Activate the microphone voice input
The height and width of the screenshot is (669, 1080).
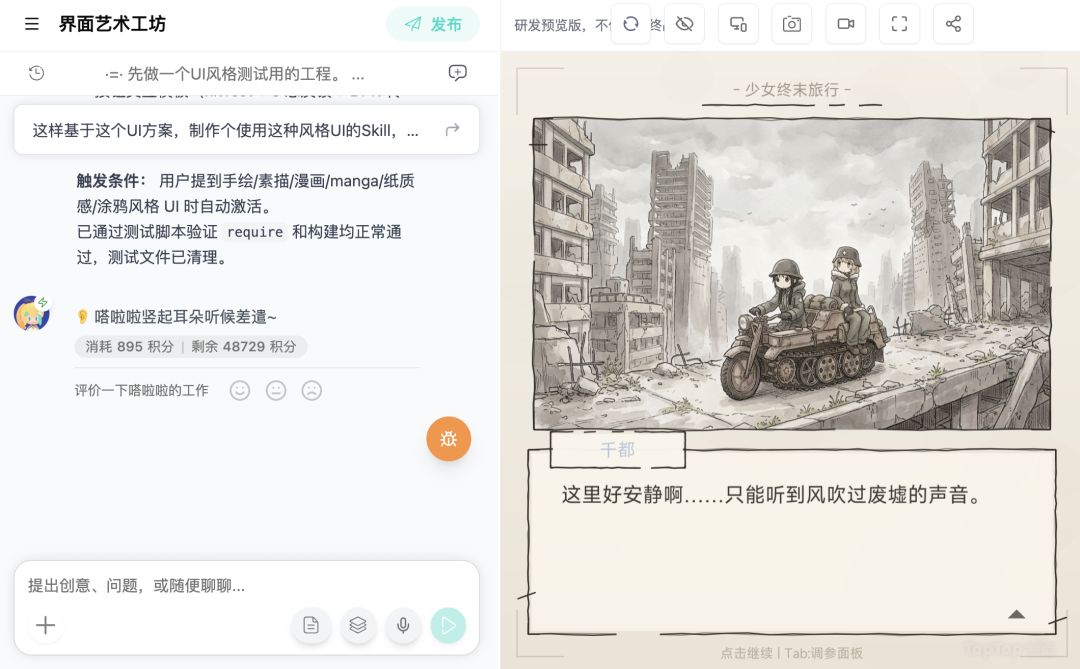point(403,625)
